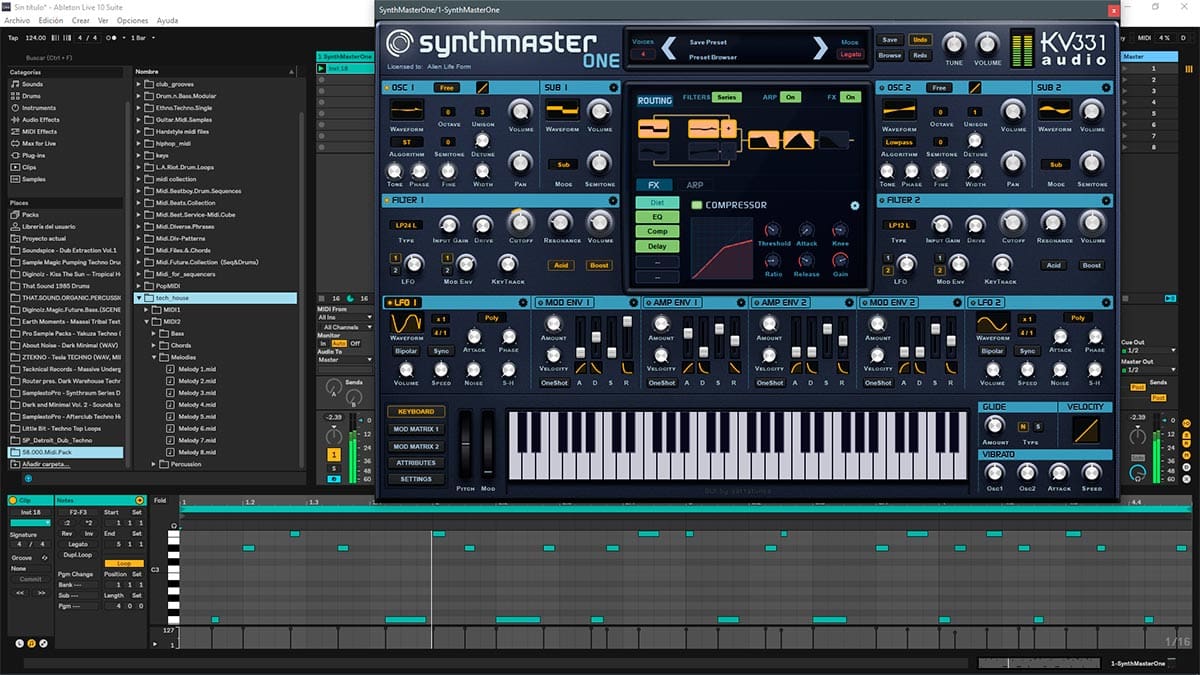
Task: Click the Browse button in SynthMaster One
Action: click(889, 56)
